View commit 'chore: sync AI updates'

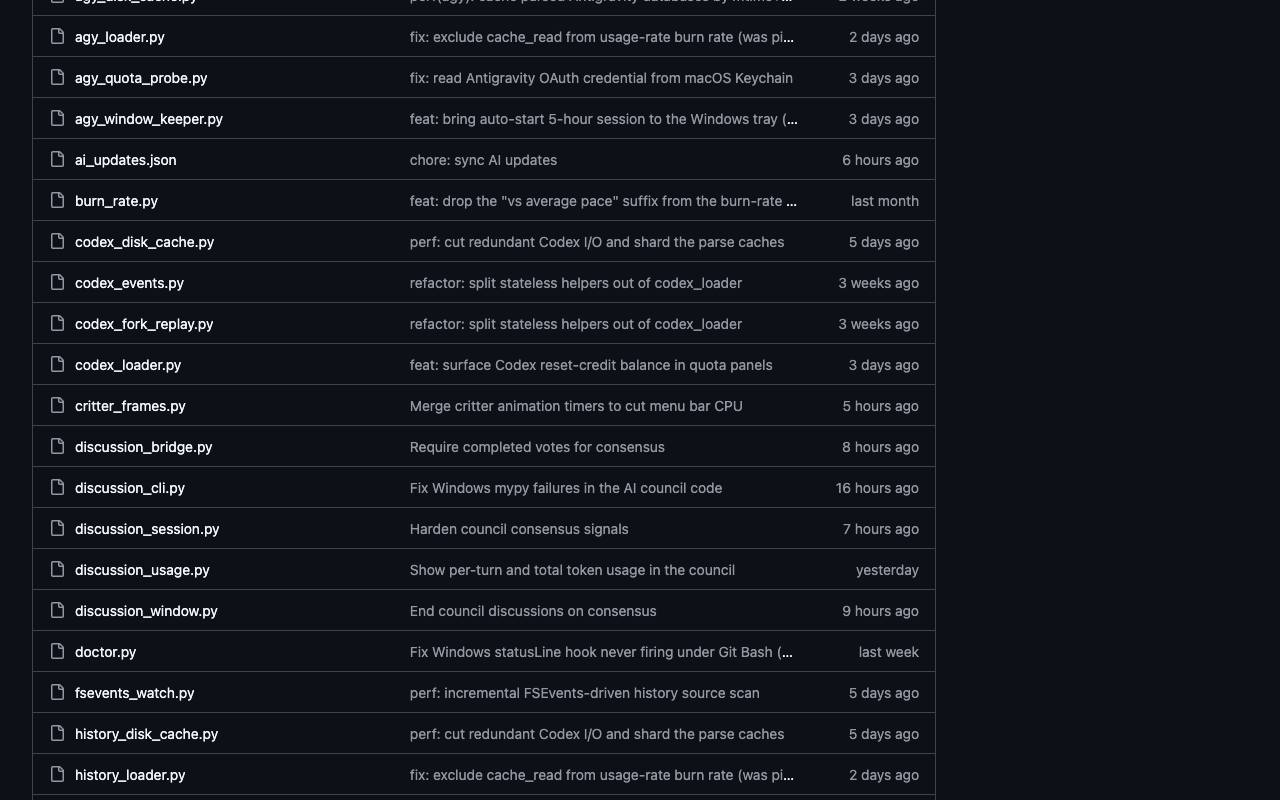click(x=483, y=160)
